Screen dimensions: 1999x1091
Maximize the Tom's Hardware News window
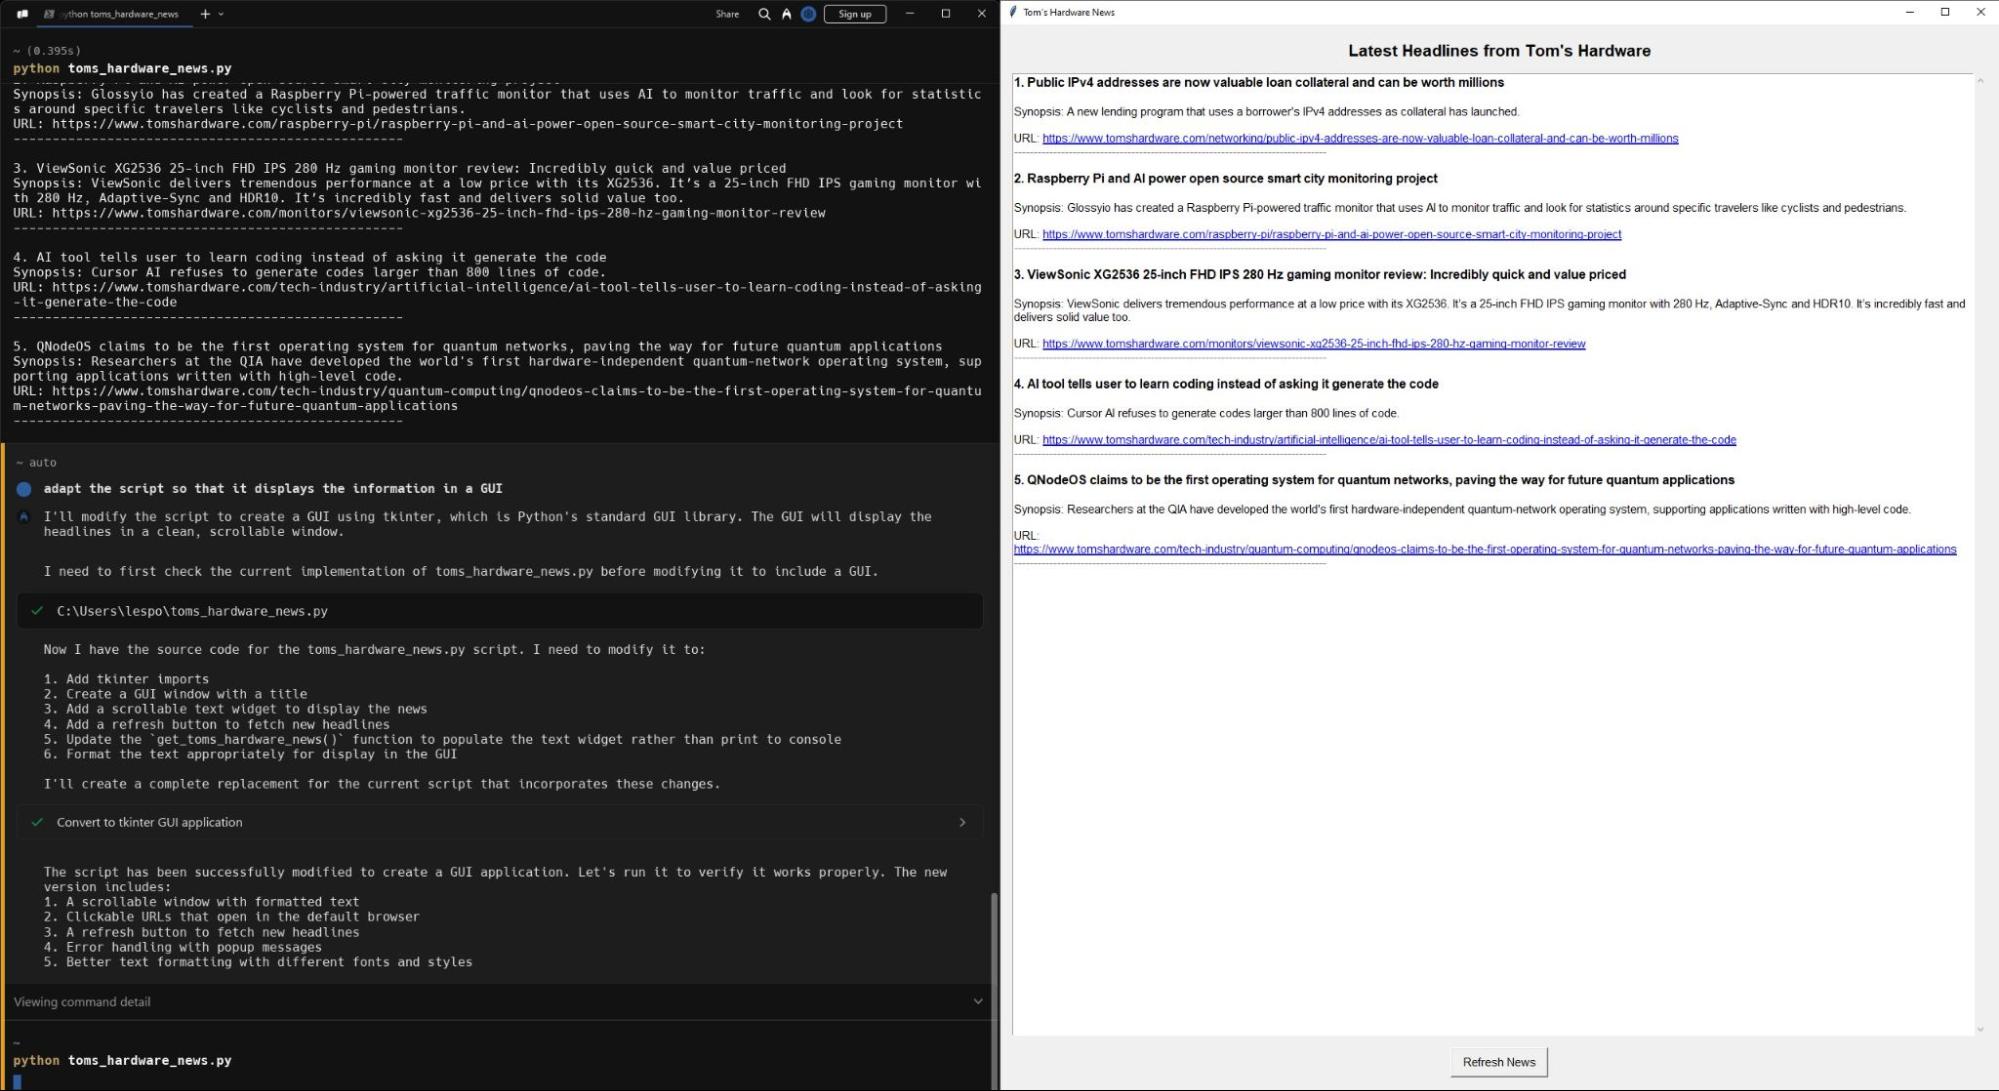pos(1945,12)
